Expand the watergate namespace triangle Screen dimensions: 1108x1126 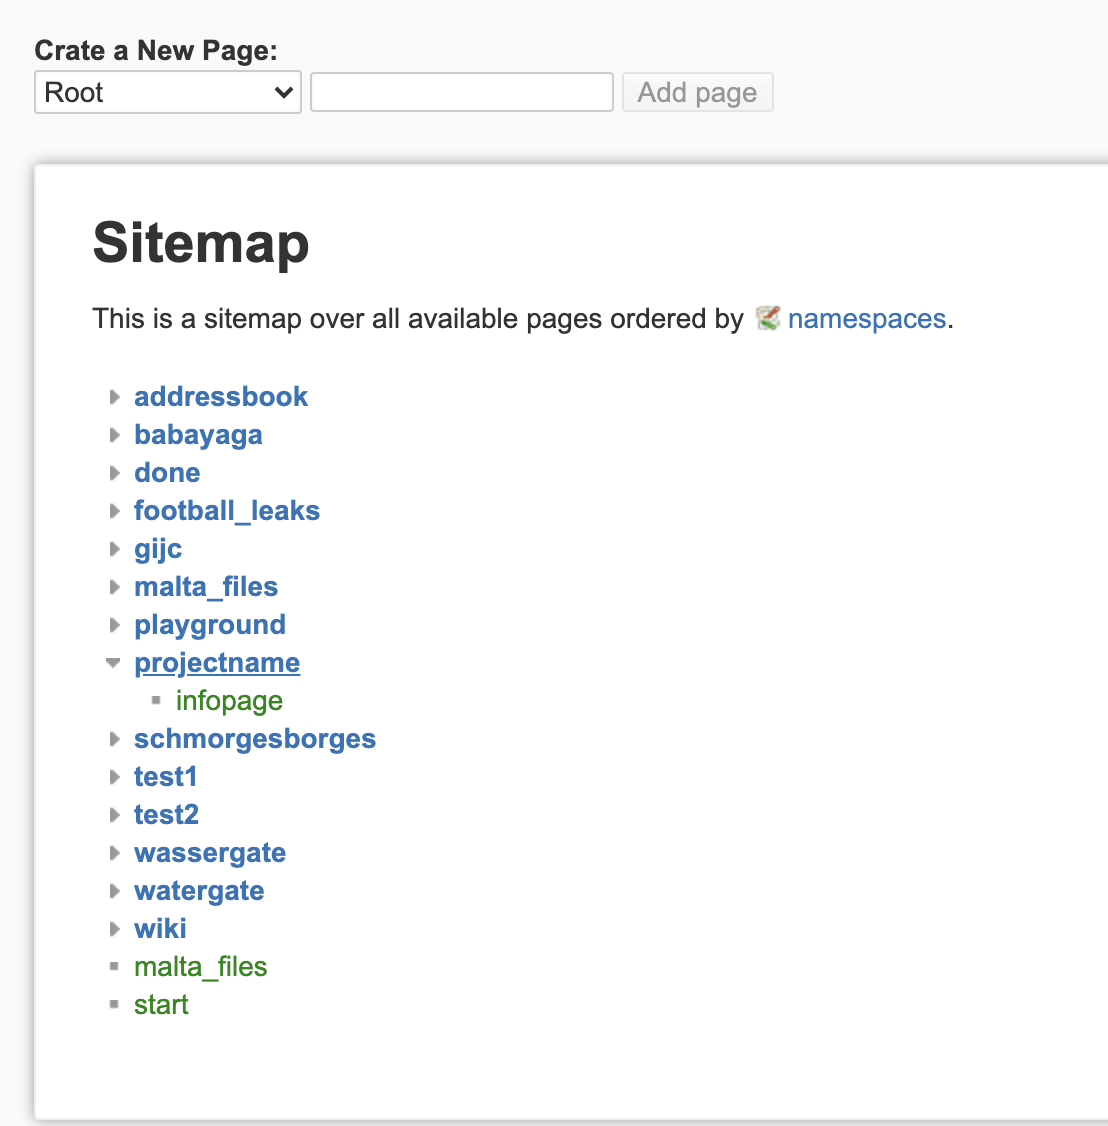[x=114, y=891]
